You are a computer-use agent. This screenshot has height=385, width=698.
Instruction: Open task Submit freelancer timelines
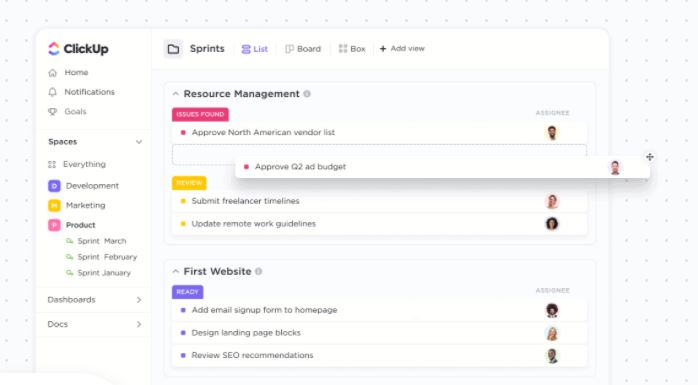coord(245,201)
